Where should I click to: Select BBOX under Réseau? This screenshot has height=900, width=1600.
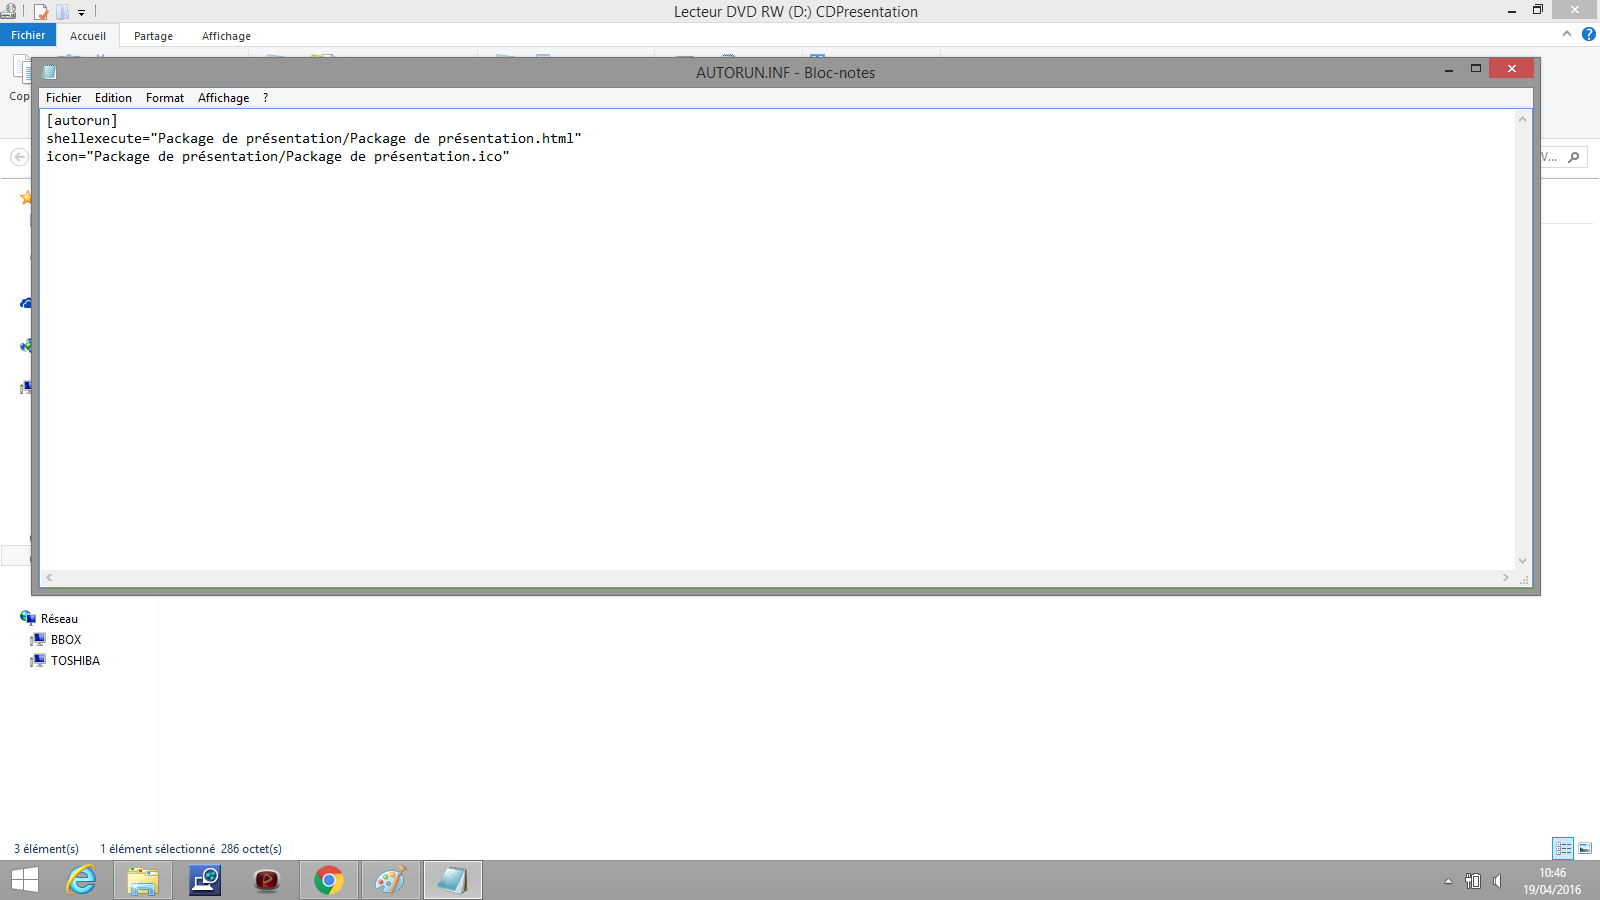point(66,640)
